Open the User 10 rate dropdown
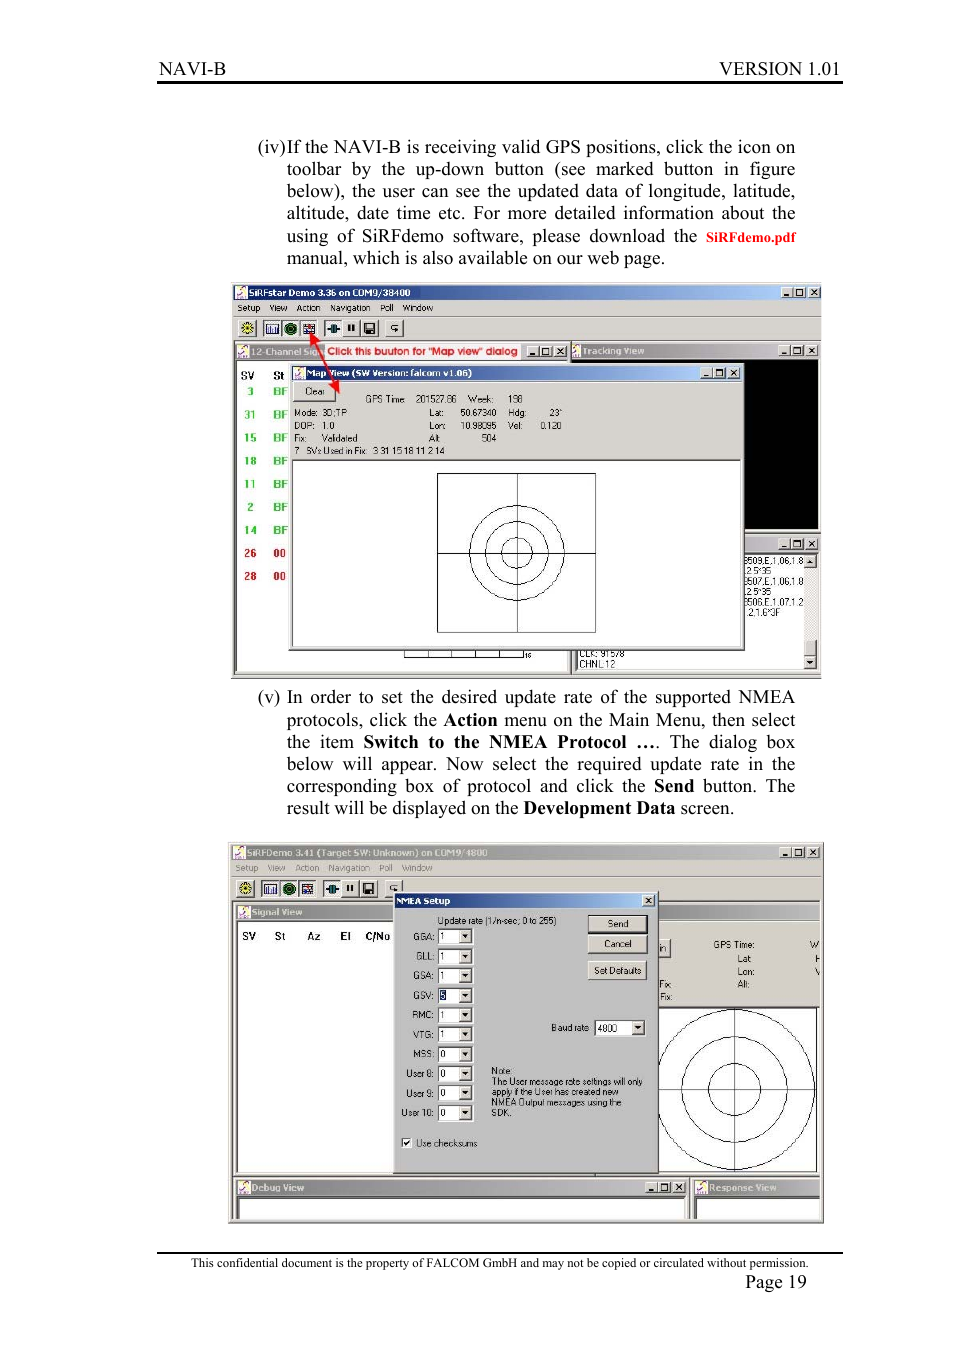954x1351 pixels. point(465,1112)
